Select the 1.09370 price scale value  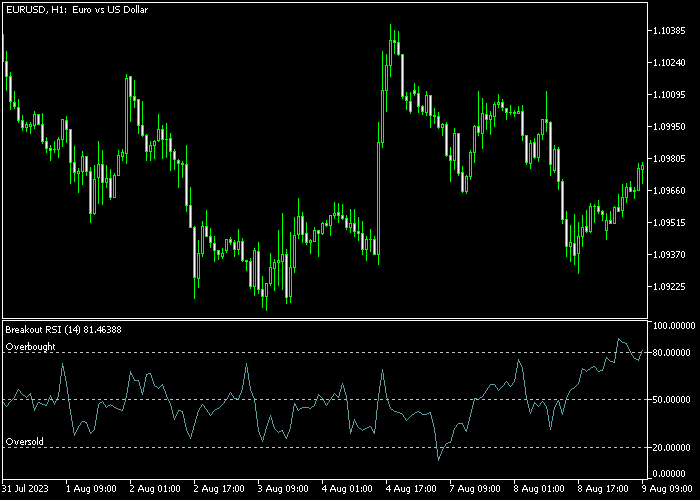pyautogui.click(x=669, y=254)
